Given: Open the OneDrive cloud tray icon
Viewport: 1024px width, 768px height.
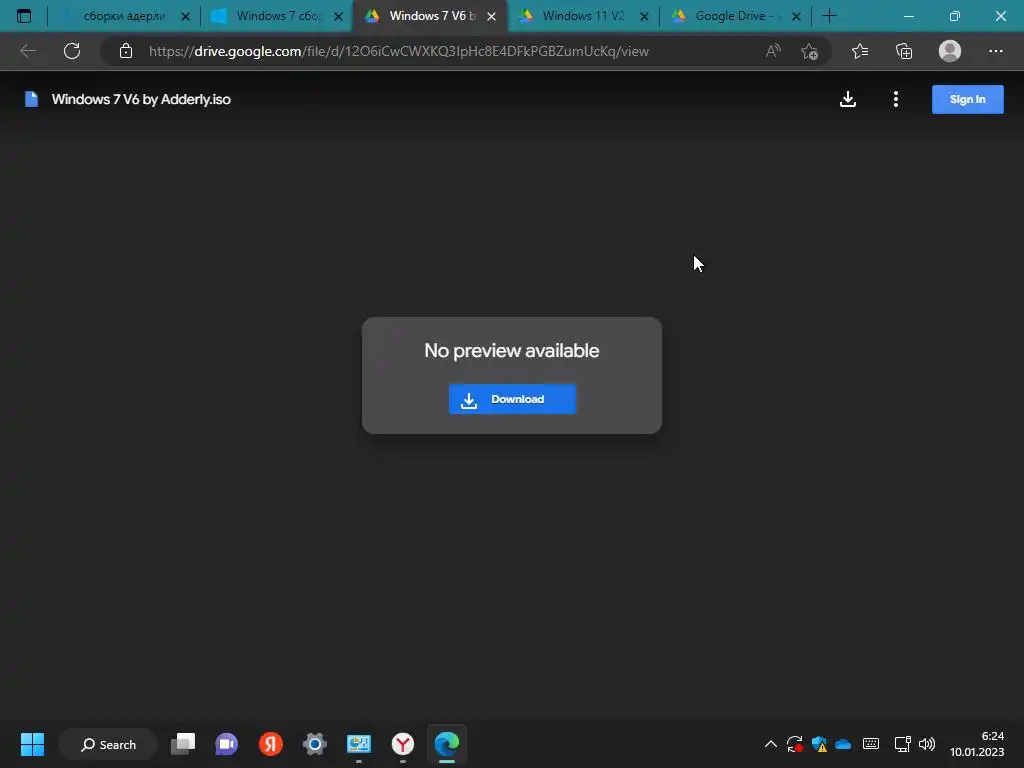Looking at the screenshot, I should click(843, 744).
